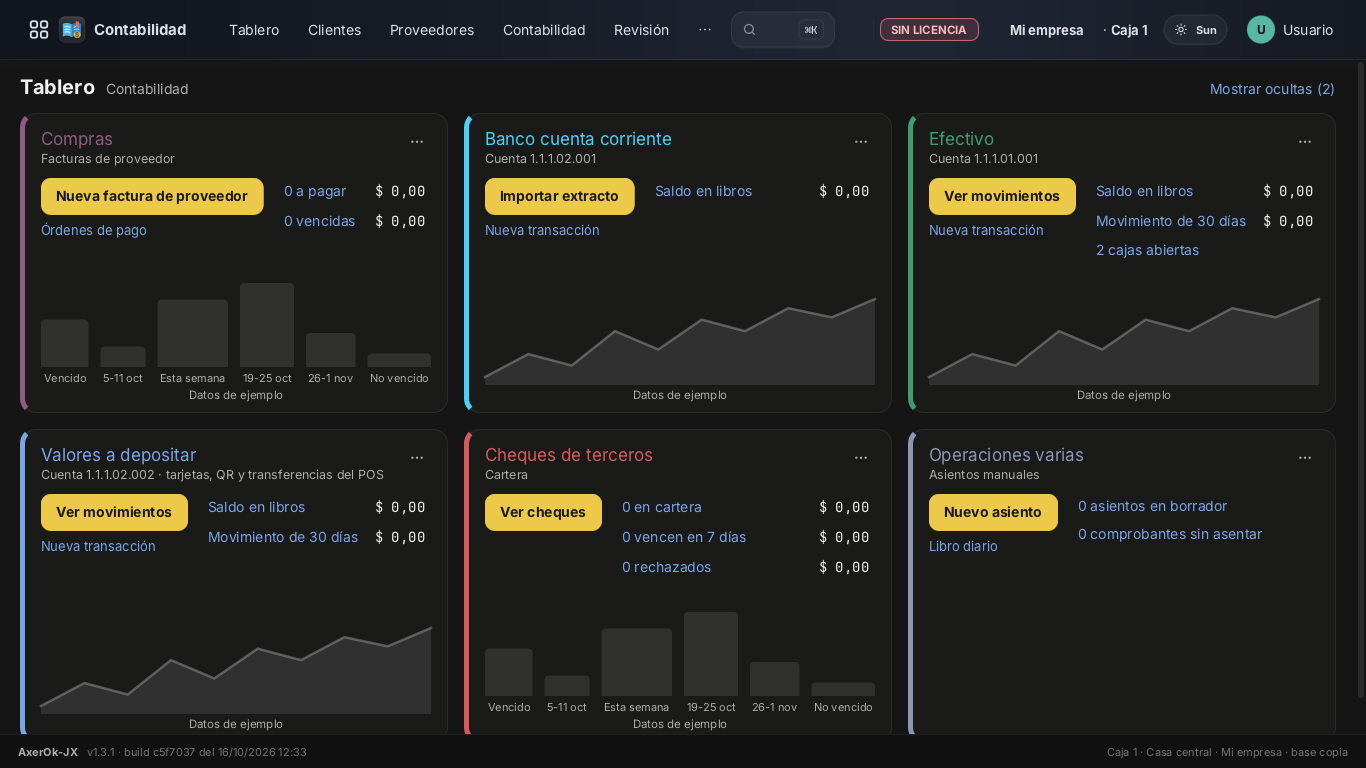Open the Efectivo card three-dot menu

pos(1305,142)
